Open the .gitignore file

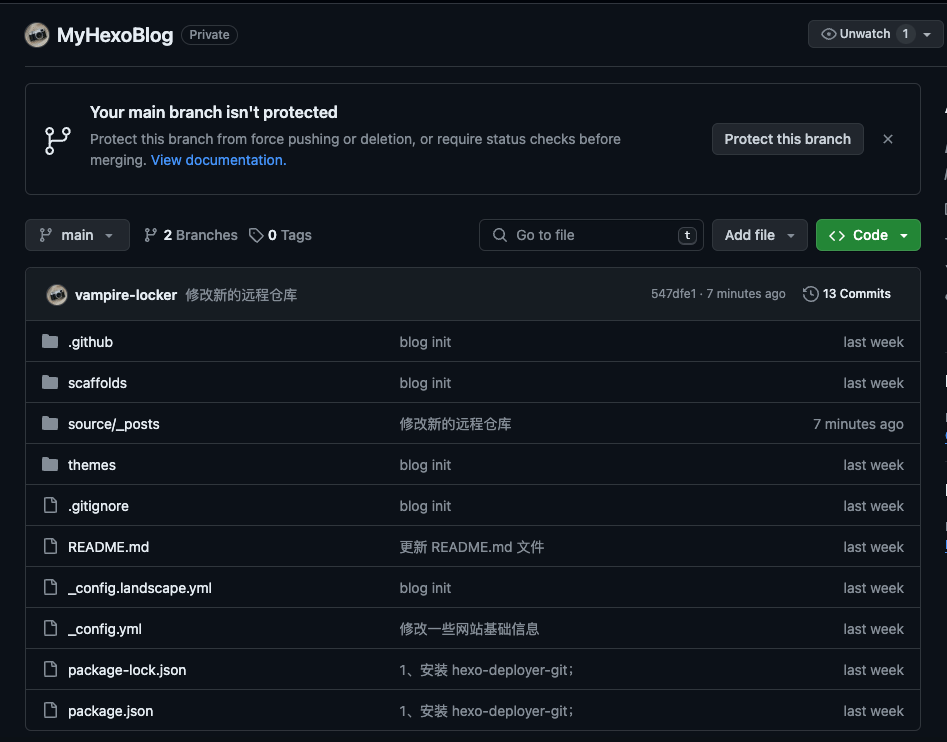[98, 506]
